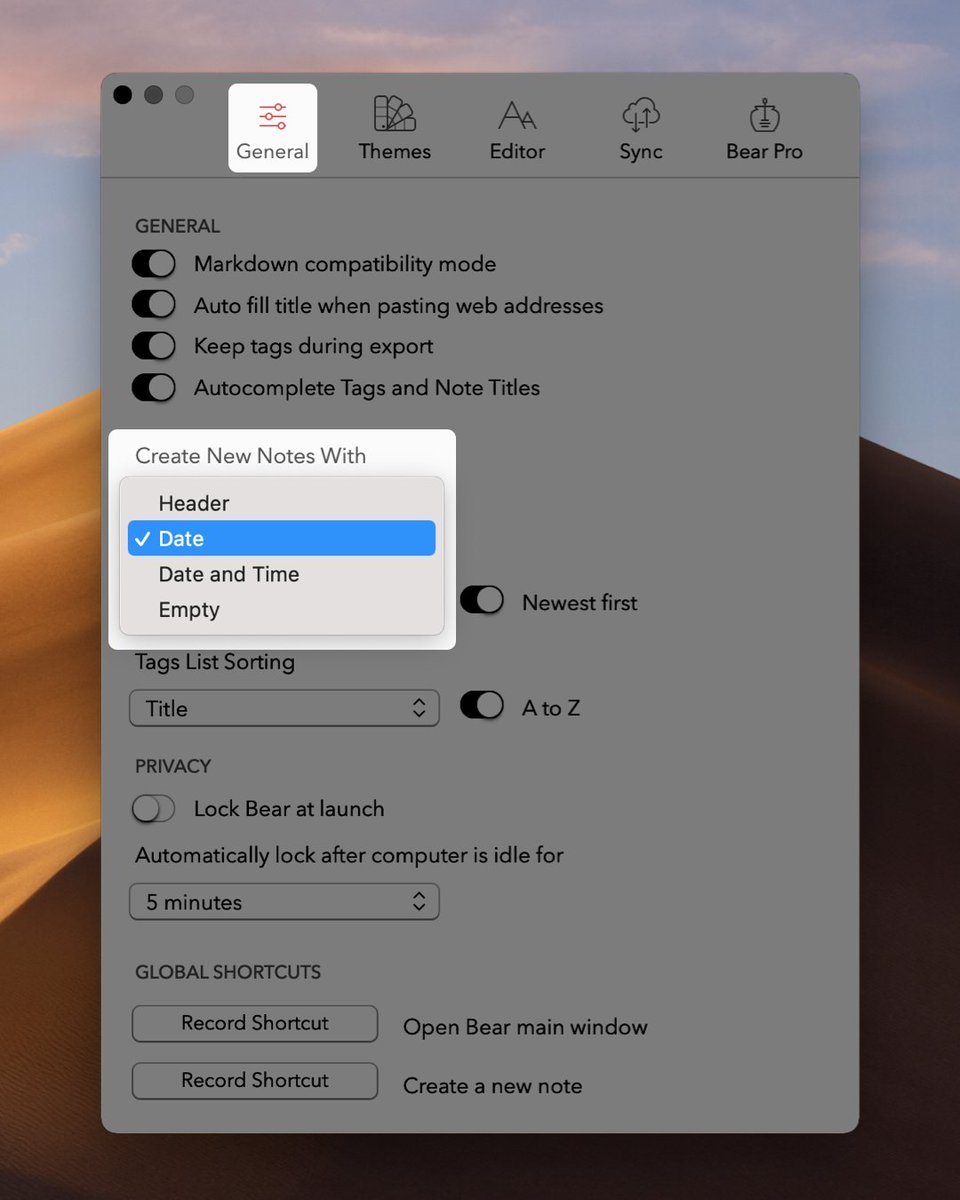Record Shortcut for Create a new note
The image size is (960, 1200).
[x=255, y=1080]
